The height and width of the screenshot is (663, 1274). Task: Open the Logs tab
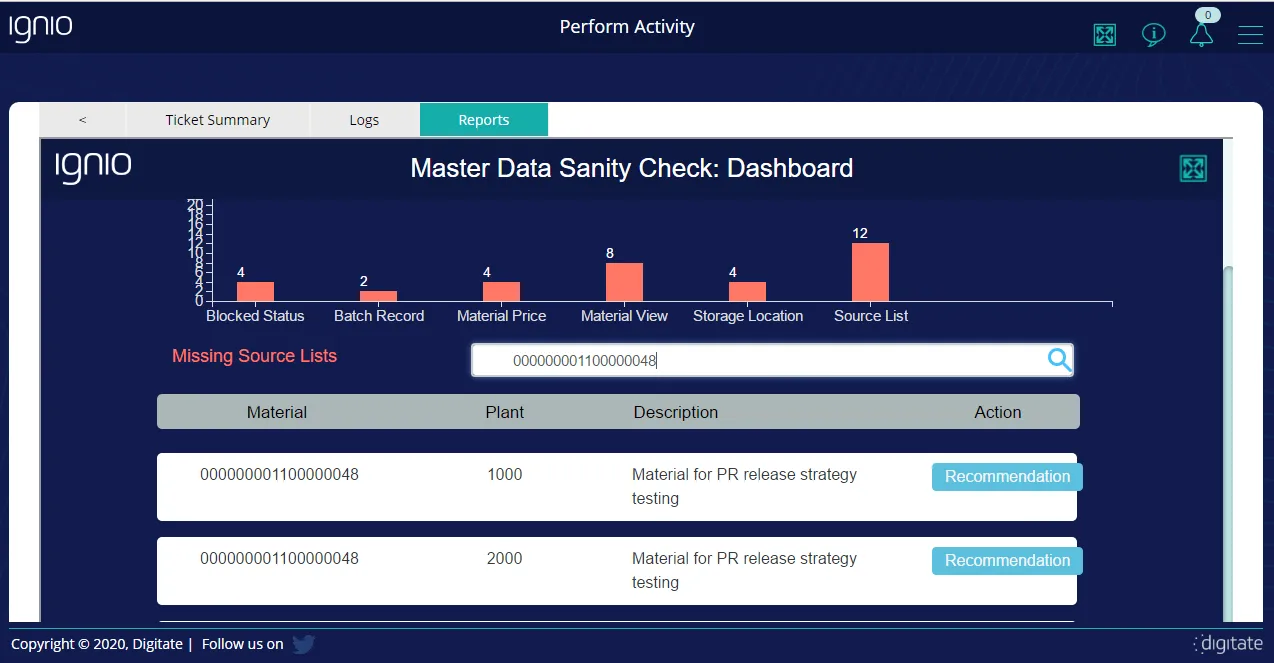[x=364, y=120]
